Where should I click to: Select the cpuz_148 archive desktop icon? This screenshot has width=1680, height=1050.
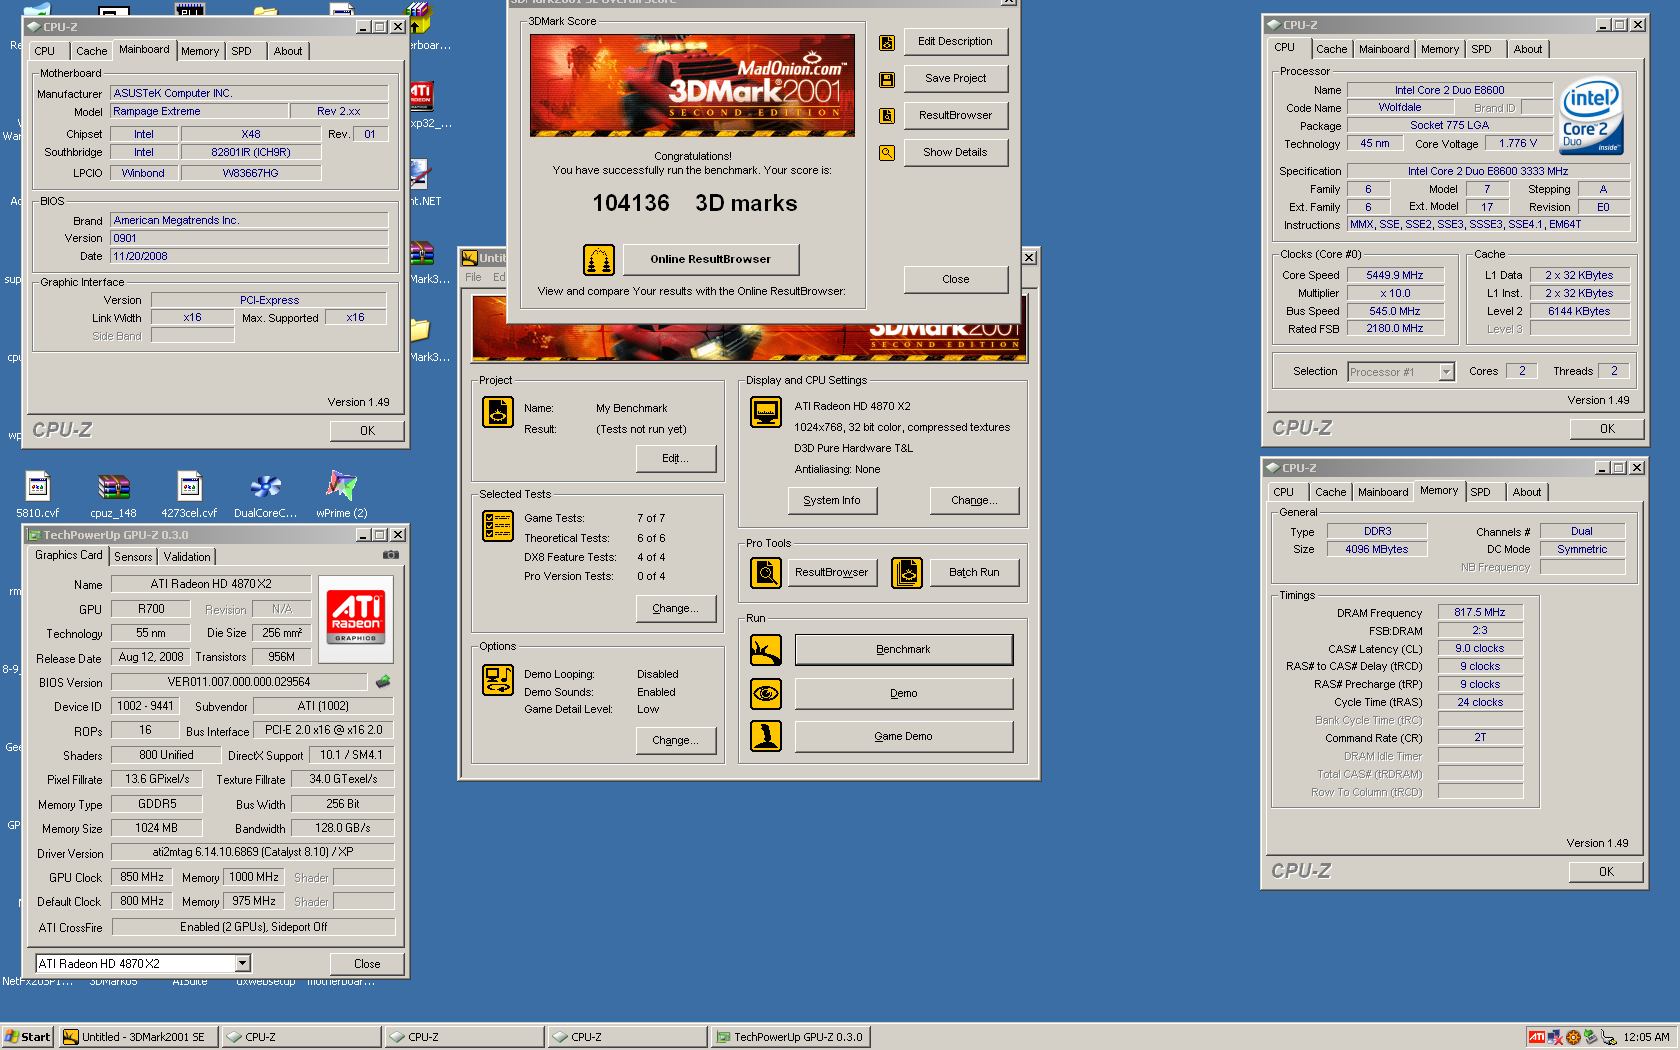coord(113,495)
